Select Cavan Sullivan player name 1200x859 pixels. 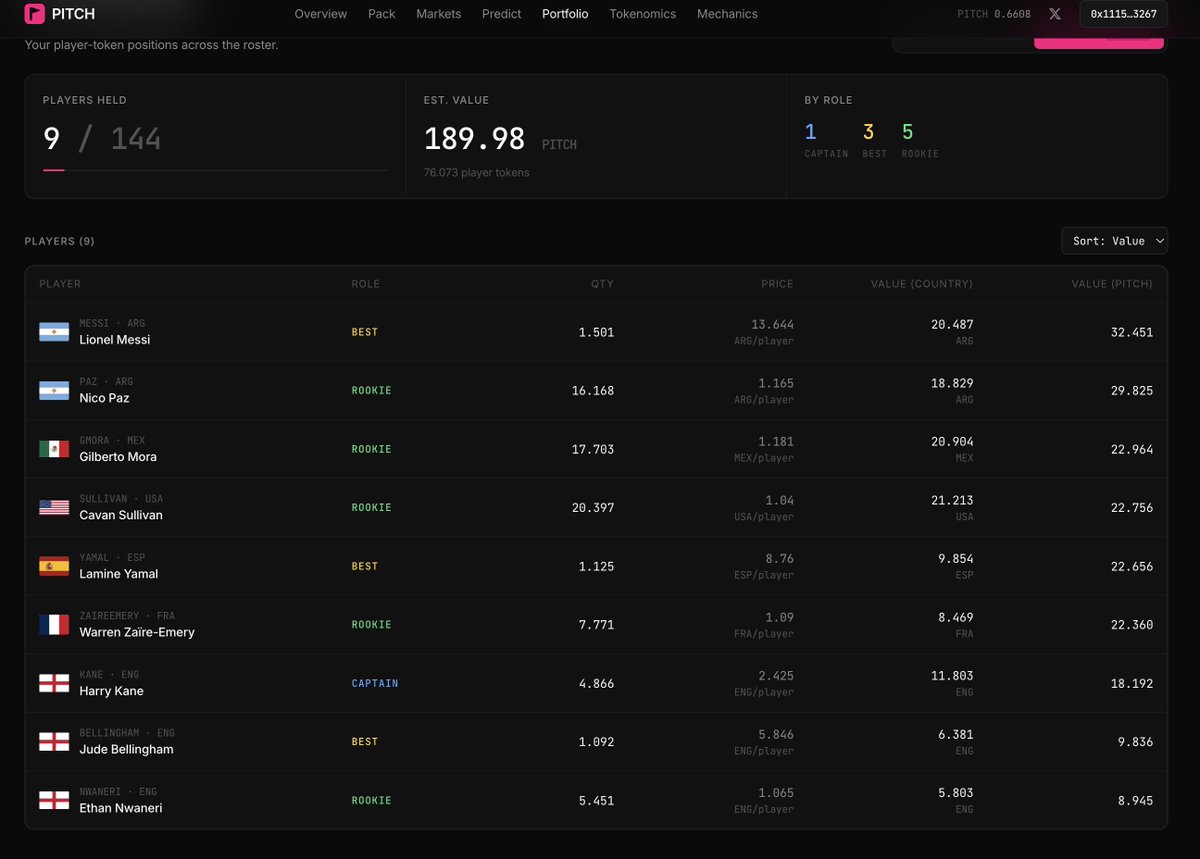(121, 515)
